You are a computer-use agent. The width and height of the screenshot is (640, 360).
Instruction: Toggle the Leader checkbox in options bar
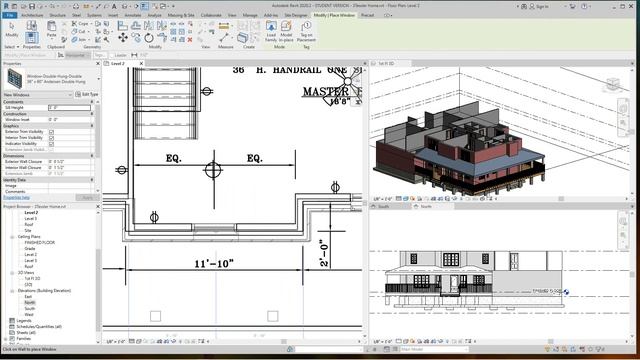point(112,55)
